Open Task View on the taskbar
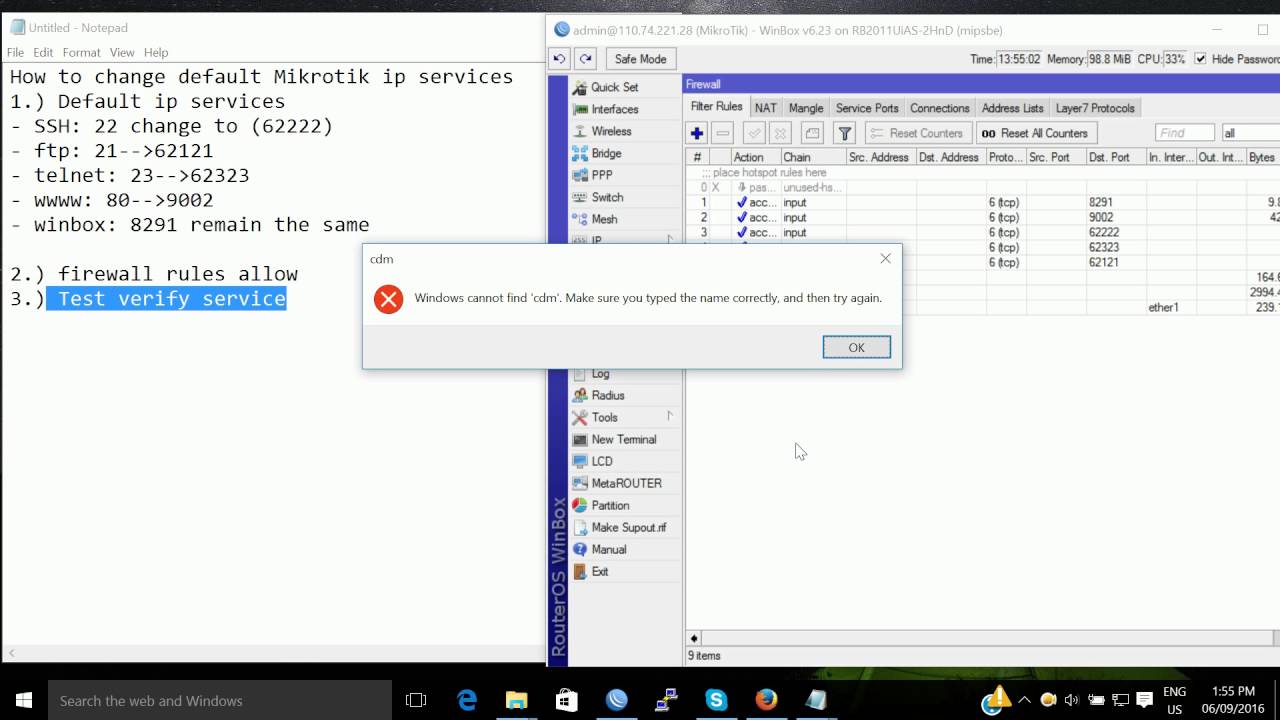 [416, 700]
